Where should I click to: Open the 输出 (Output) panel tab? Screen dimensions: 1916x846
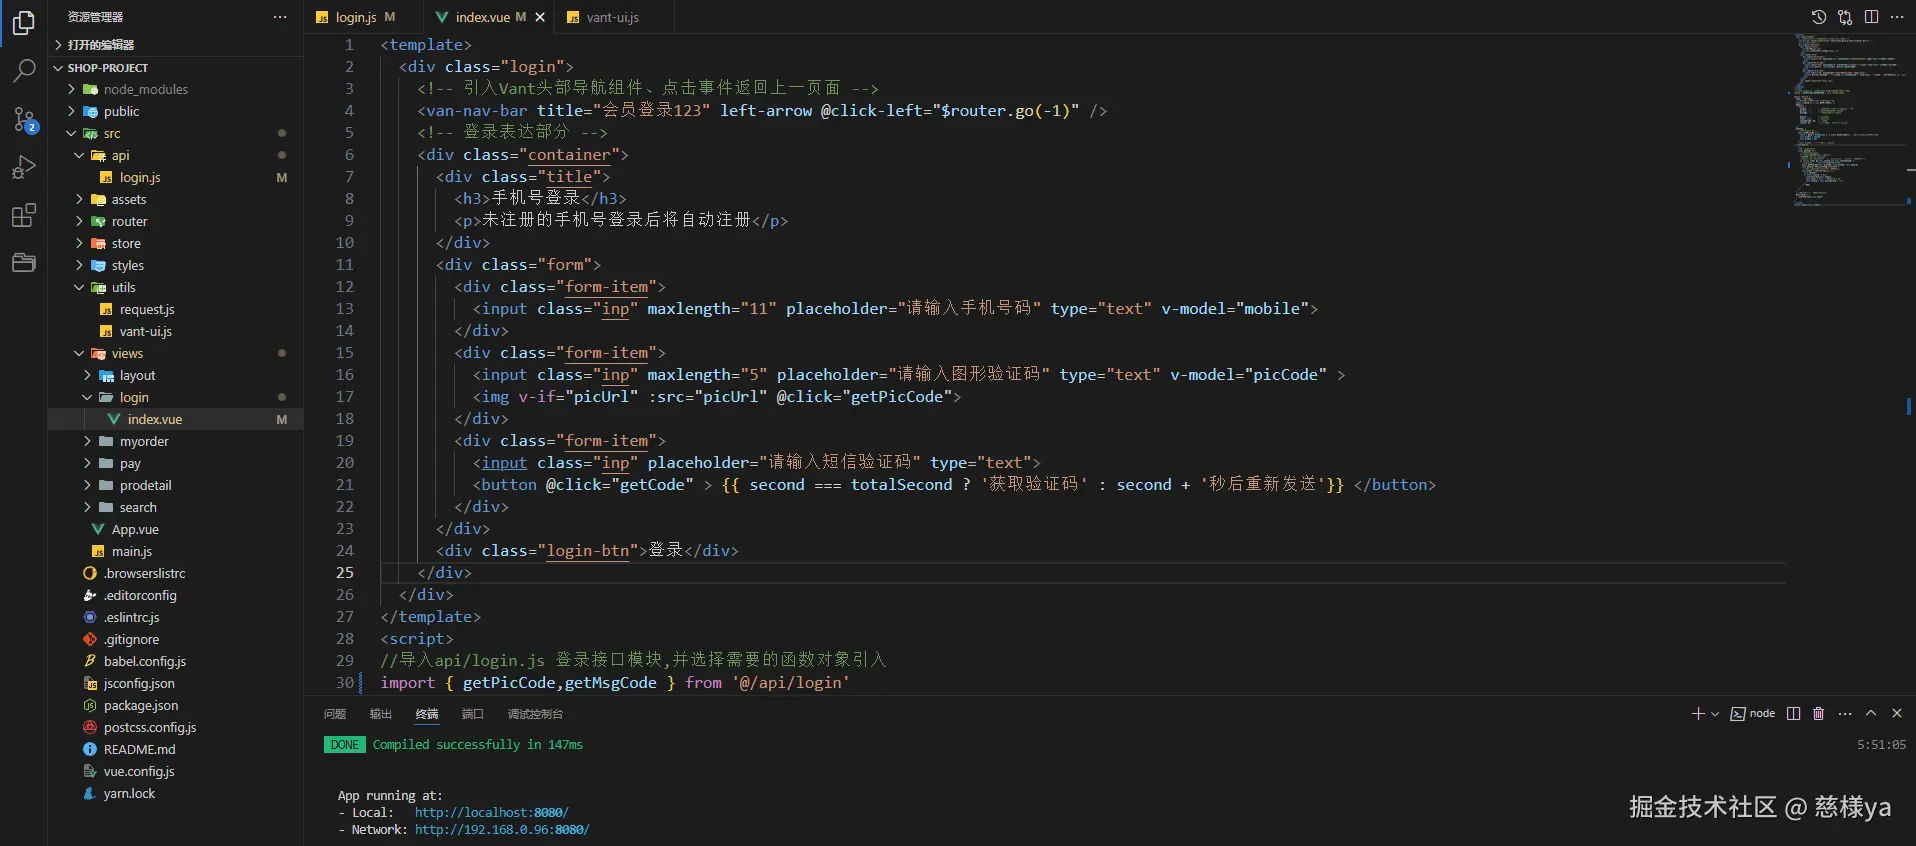pyautogui.click(x=381, y=714)
